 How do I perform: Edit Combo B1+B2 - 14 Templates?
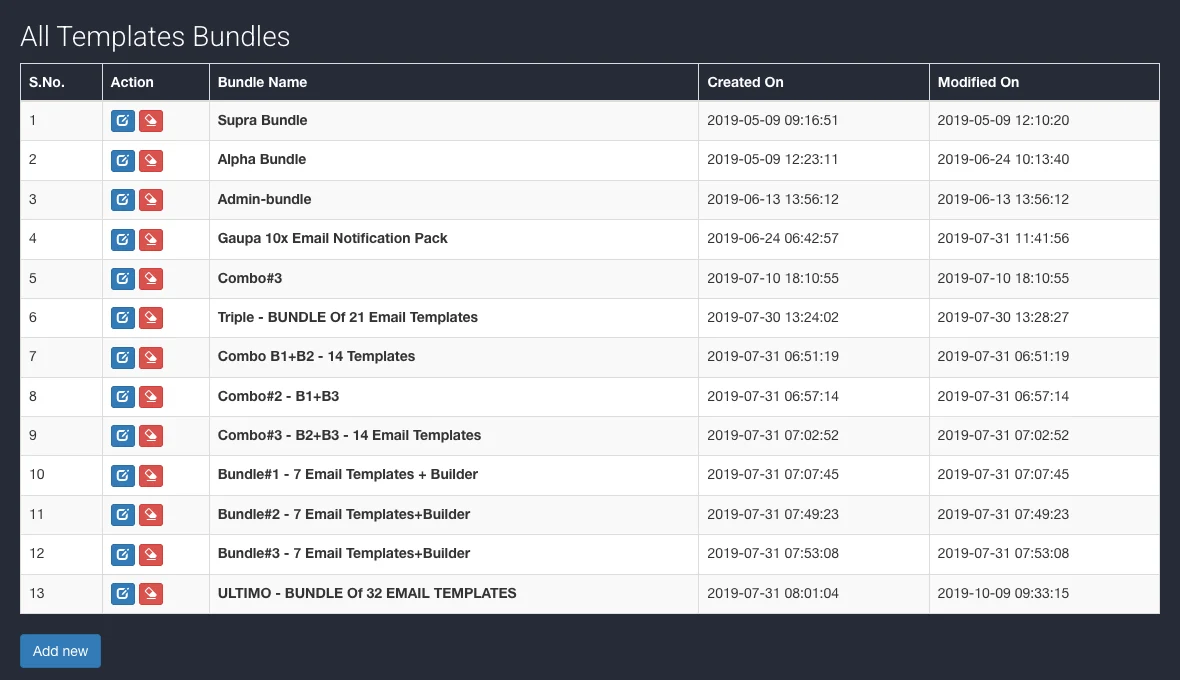(123, 357)
